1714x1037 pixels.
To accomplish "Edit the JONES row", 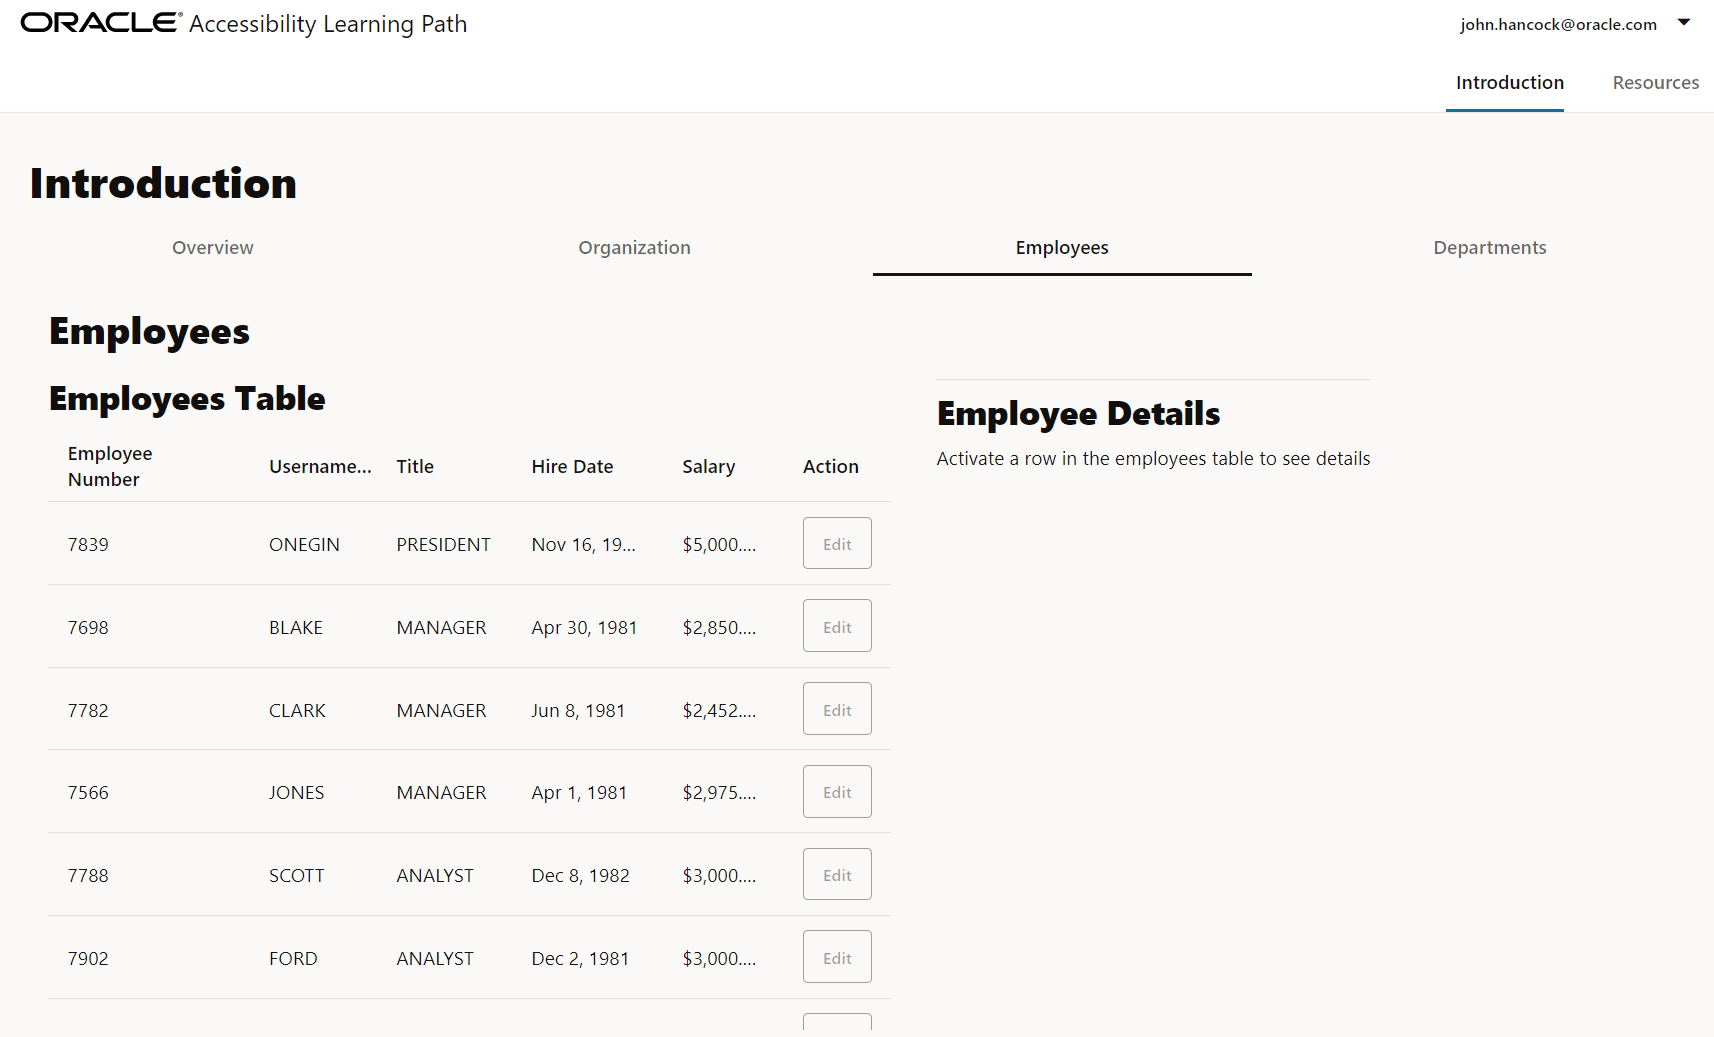I will point(837,791).
